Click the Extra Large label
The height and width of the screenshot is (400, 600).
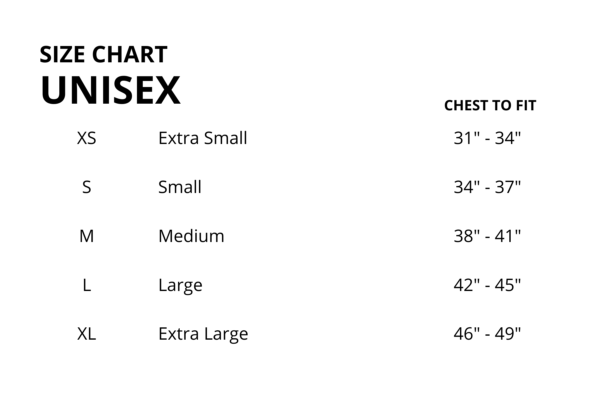tap(203, 335)
